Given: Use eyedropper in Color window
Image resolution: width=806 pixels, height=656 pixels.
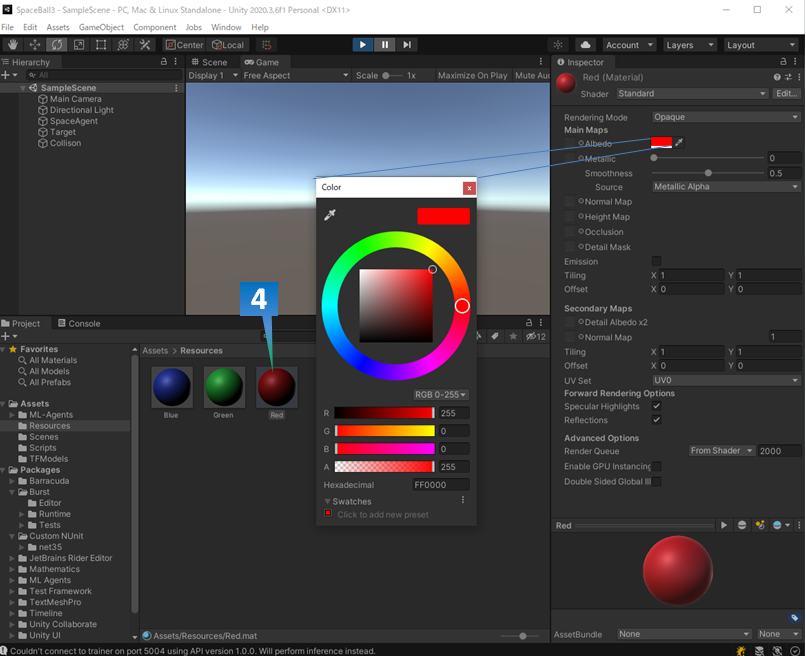Looking at the screenshot, I should click(329, 215).
